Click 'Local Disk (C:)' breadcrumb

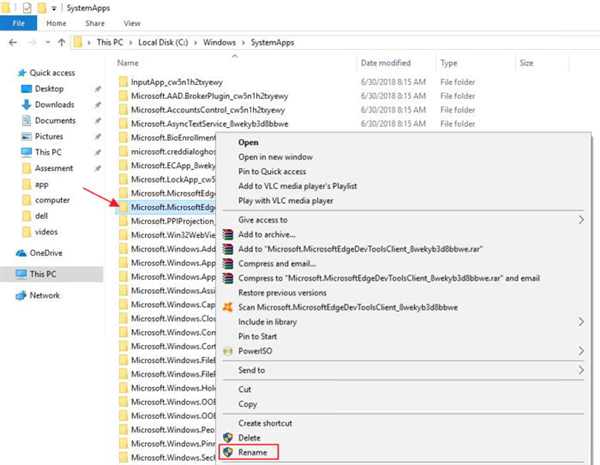(x=163, y=42)
